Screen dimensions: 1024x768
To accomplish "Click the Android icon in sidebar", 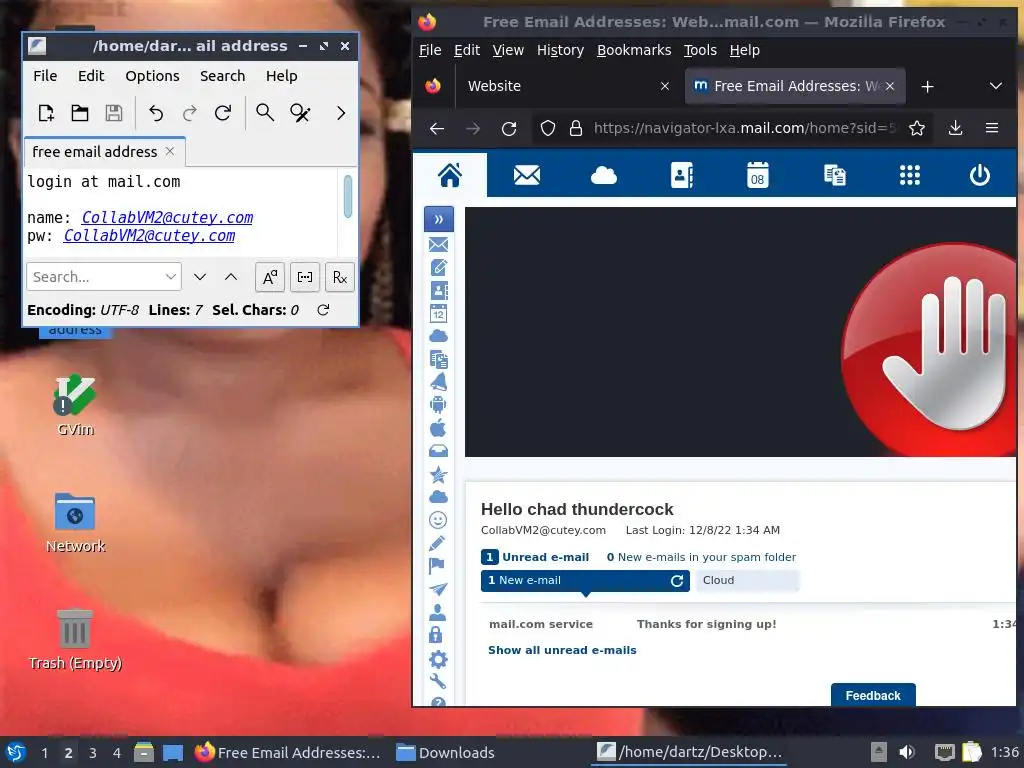I will (x=438, y=405).
